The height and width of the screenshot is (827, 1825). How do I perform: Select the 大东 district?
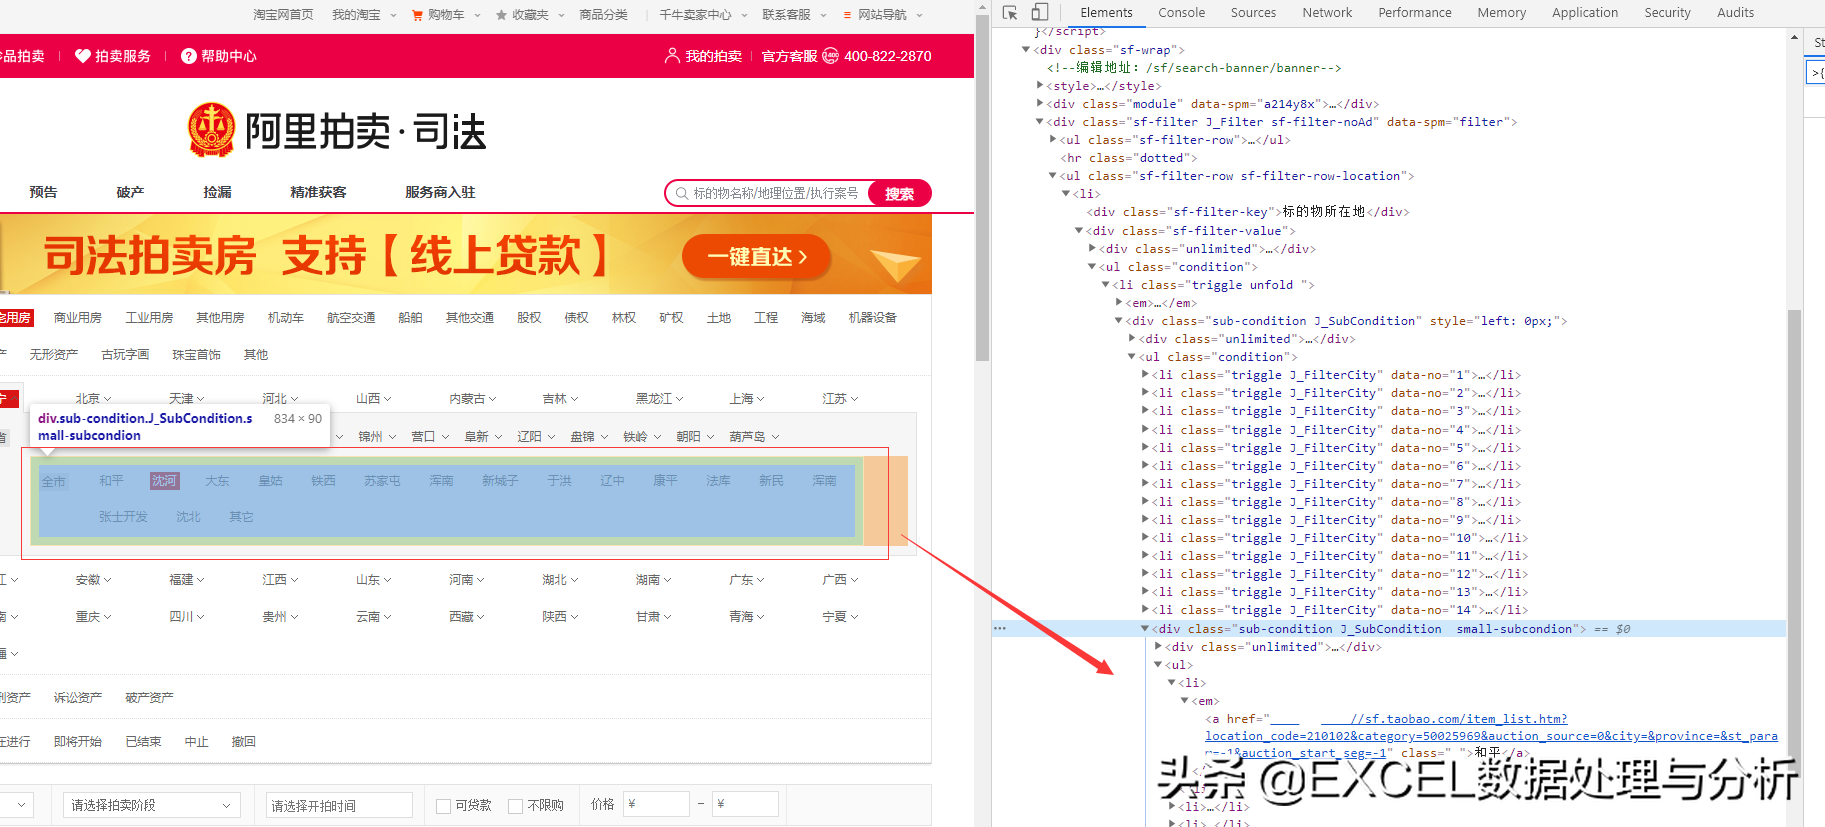[217, 481]
